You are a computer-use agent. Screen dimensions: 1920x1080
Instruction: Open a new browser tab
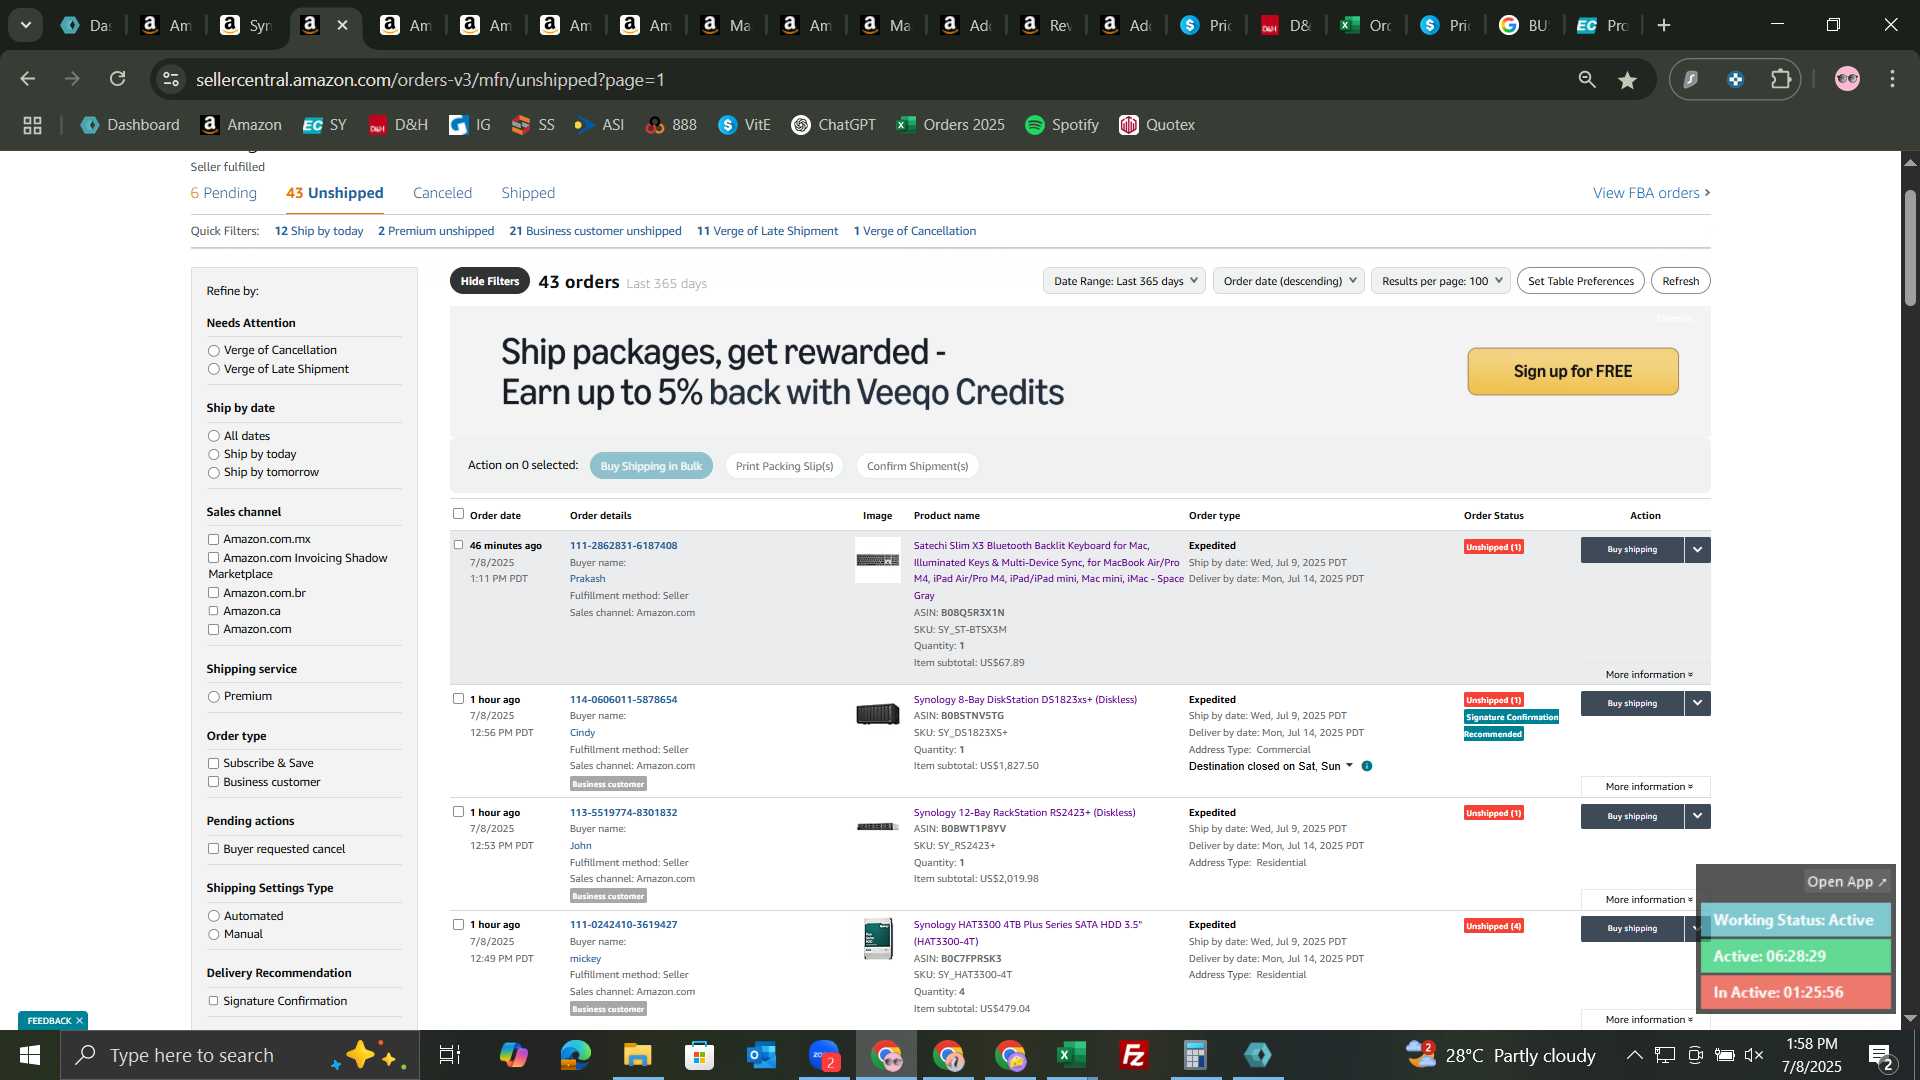click(x=1664, y=25)
